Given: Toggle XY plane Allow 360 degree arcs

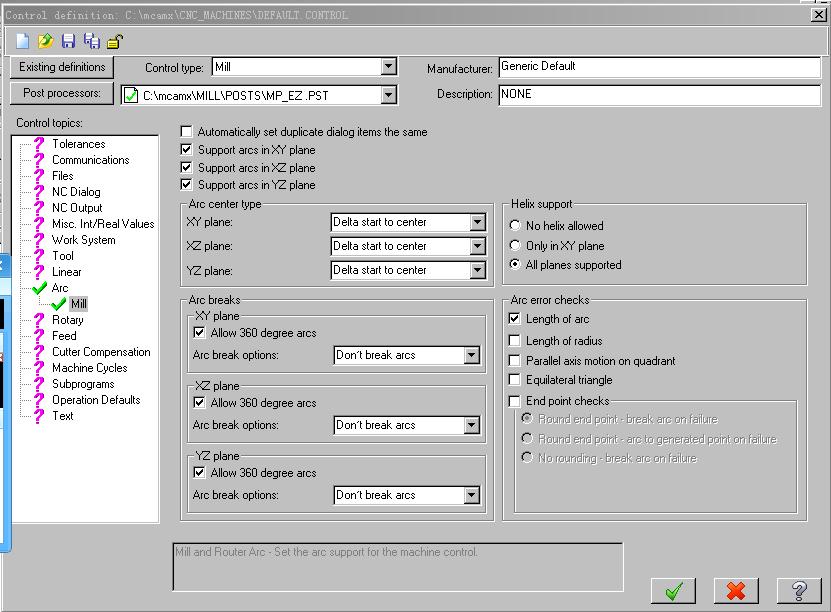Looking at the screenshot, I should click(x=199, y=333).
